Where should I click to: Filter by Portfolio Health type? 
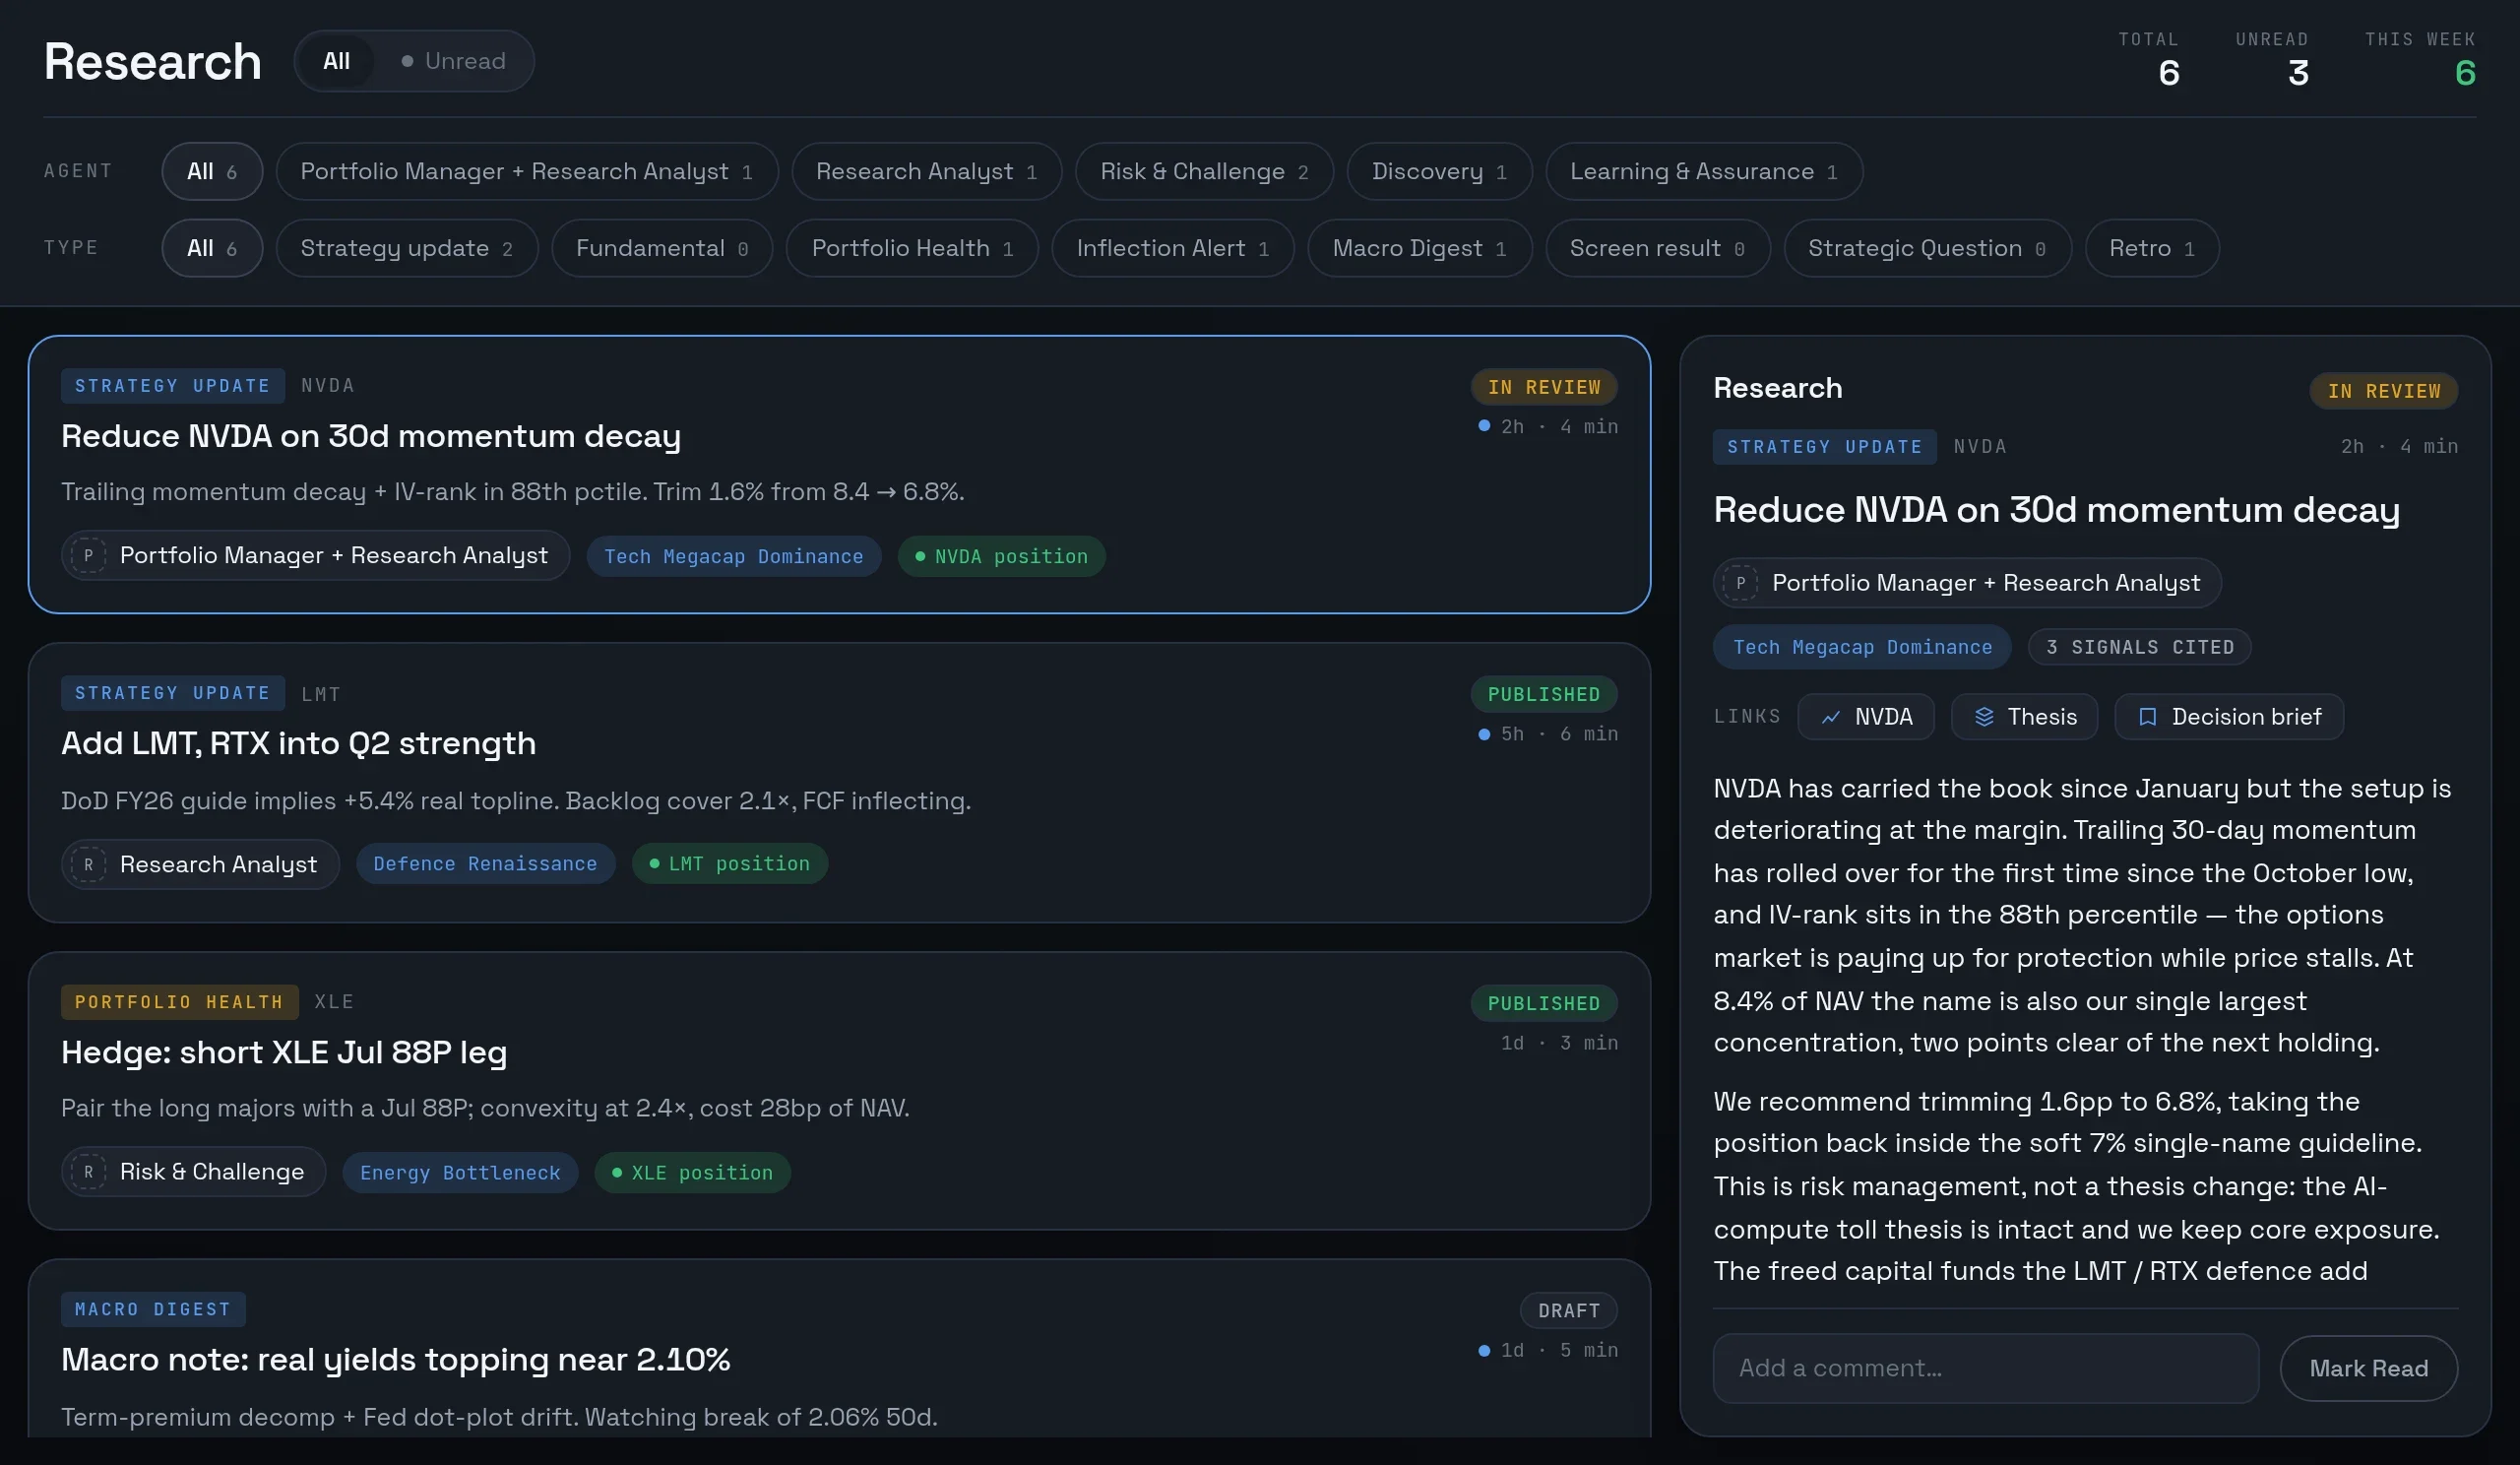pos(912,248)
